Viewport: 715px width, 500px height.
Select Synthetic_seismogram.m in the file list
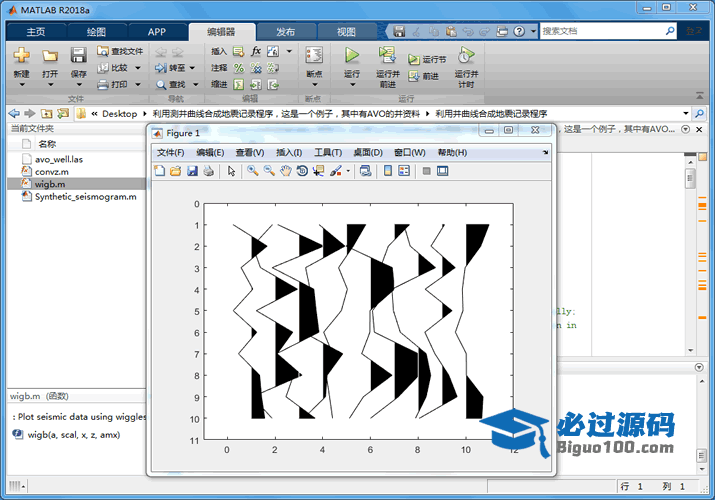pyautogui.click(x=86, y=196)
